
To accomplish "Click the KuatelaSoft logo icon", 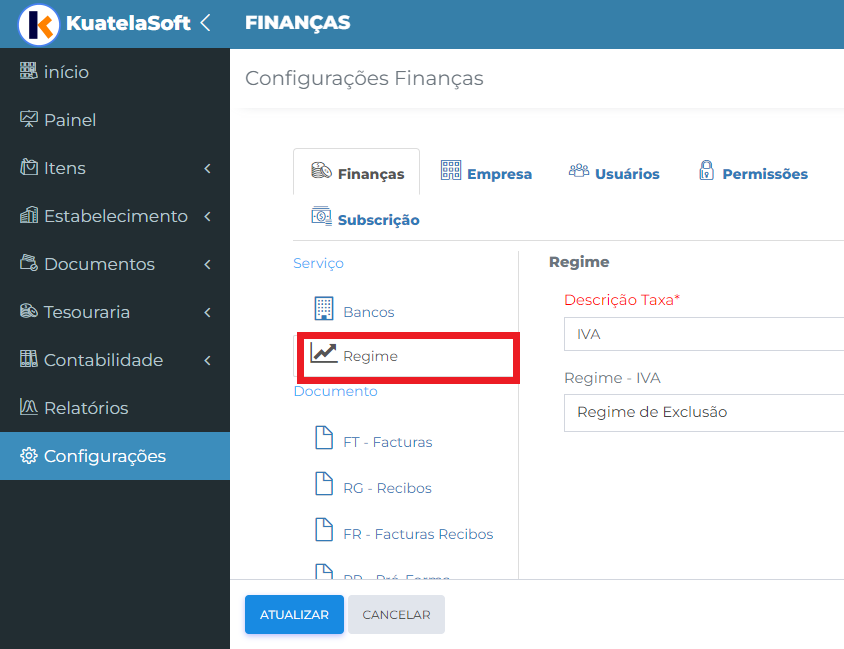I will point(39,24).
